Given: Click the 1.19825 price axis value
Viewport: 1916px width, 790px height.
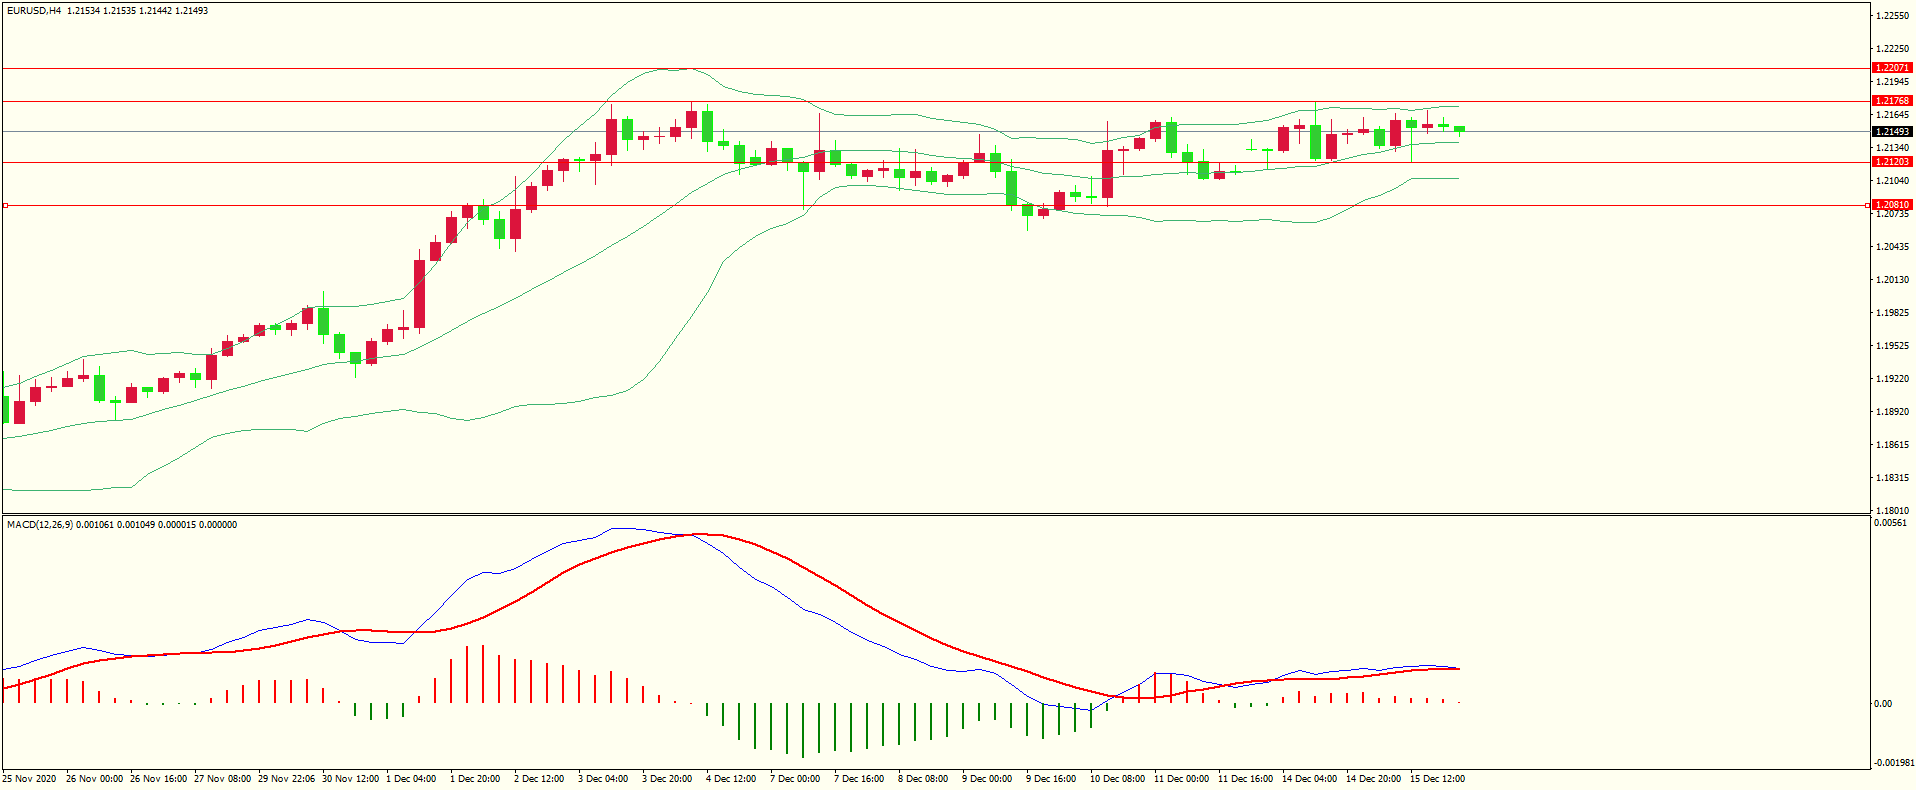Looking at the screenshot, I should pos(1893,313).
